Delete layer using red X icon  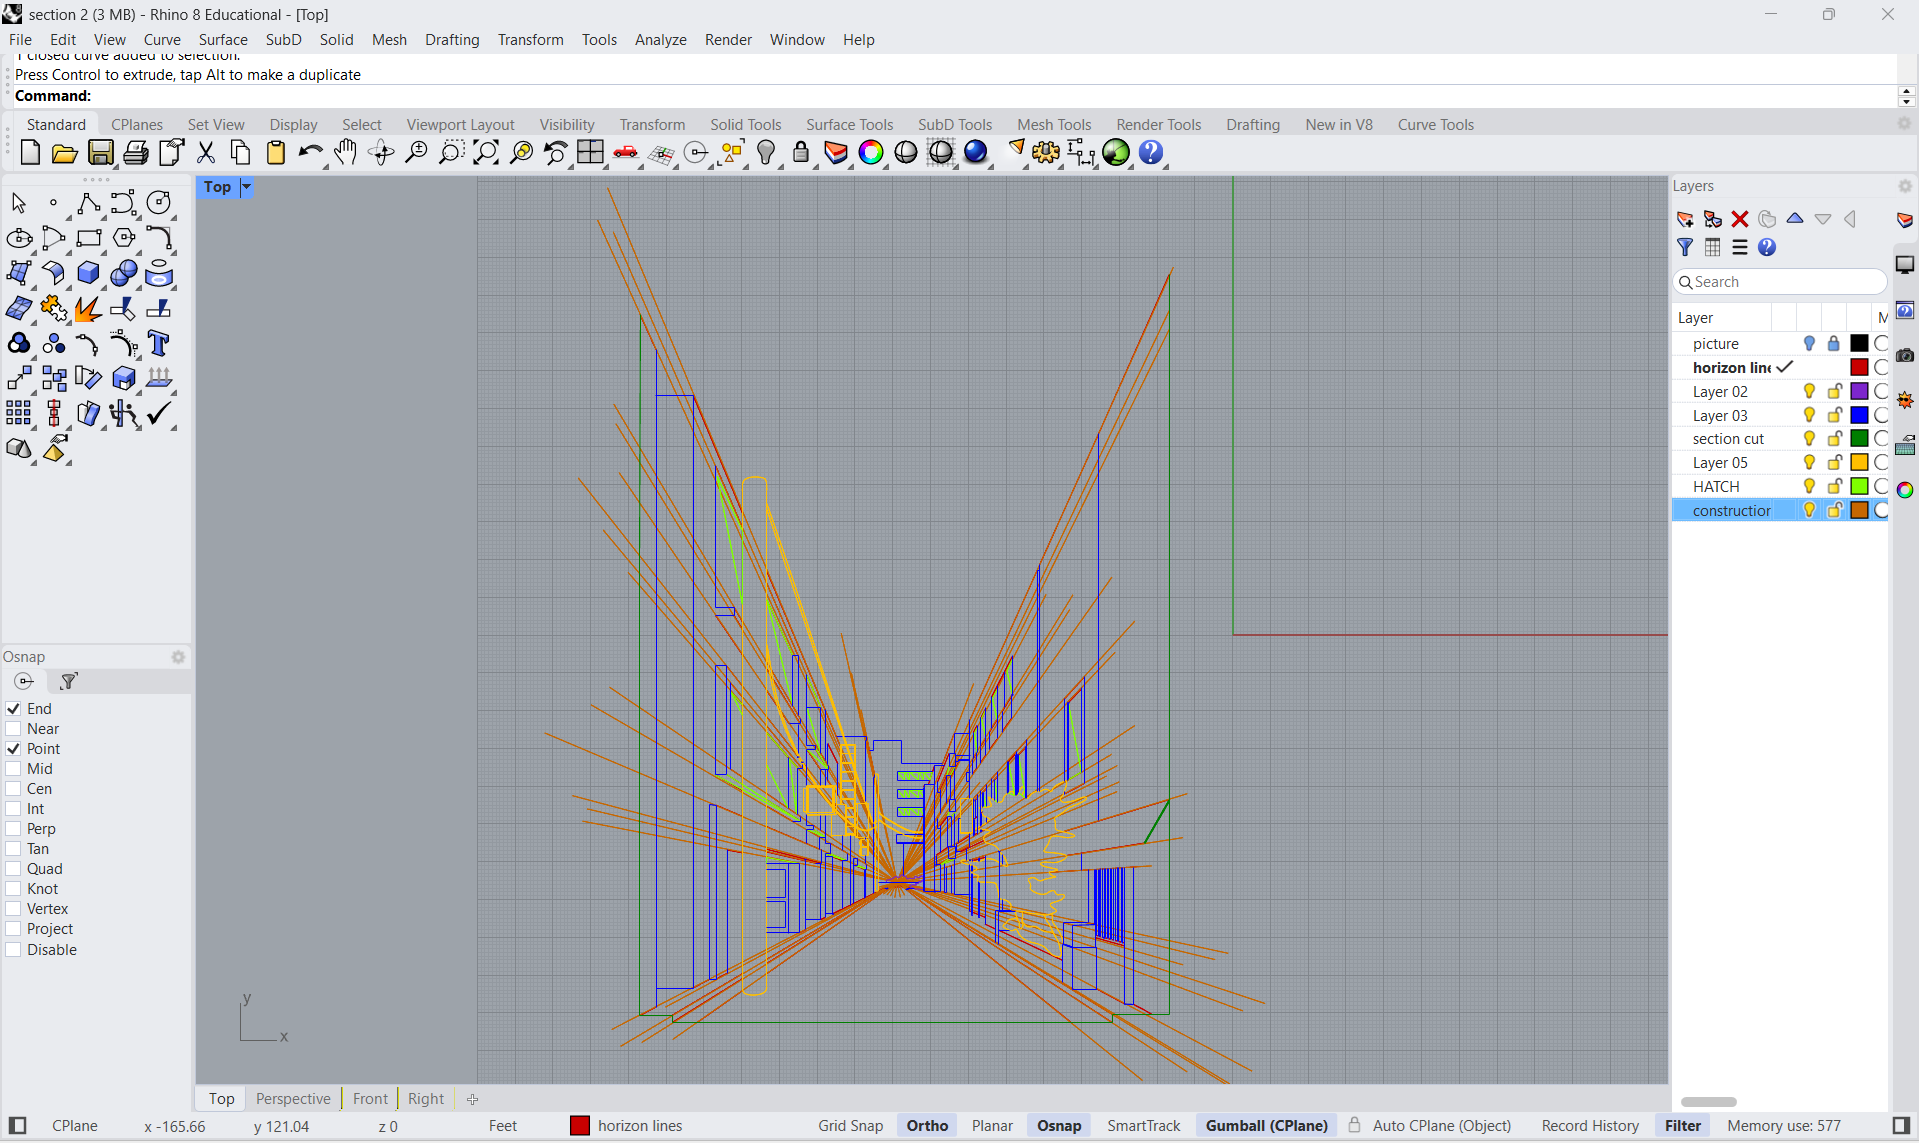[1740, 219]
